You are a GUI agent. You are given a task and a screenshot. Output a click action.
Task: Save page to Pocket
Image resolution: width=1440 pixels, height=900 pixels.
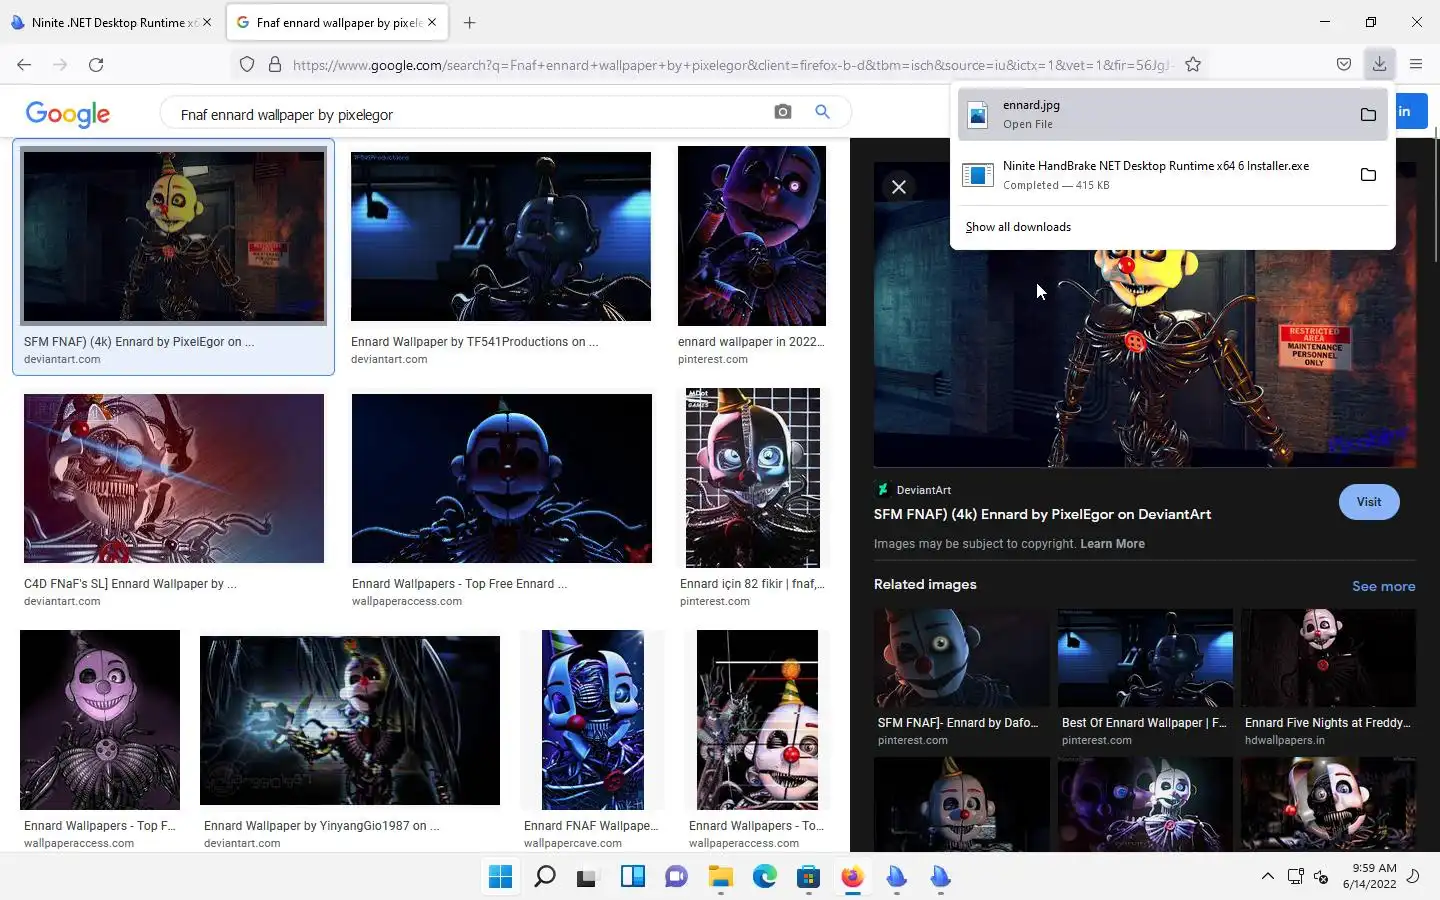coord(1344,65)
